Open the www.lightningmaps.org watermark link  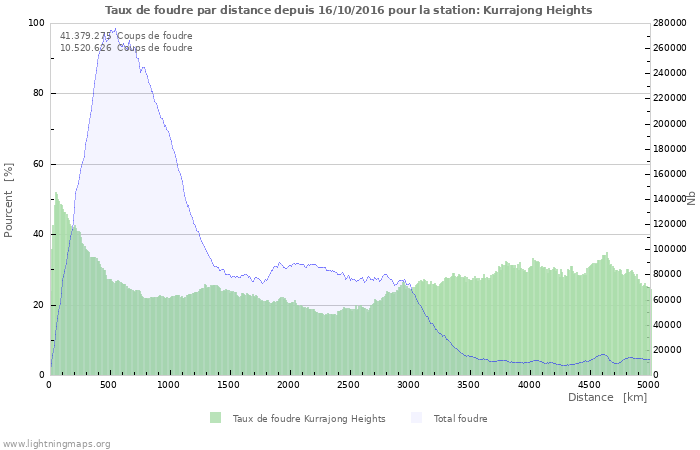tap(56, 443)
